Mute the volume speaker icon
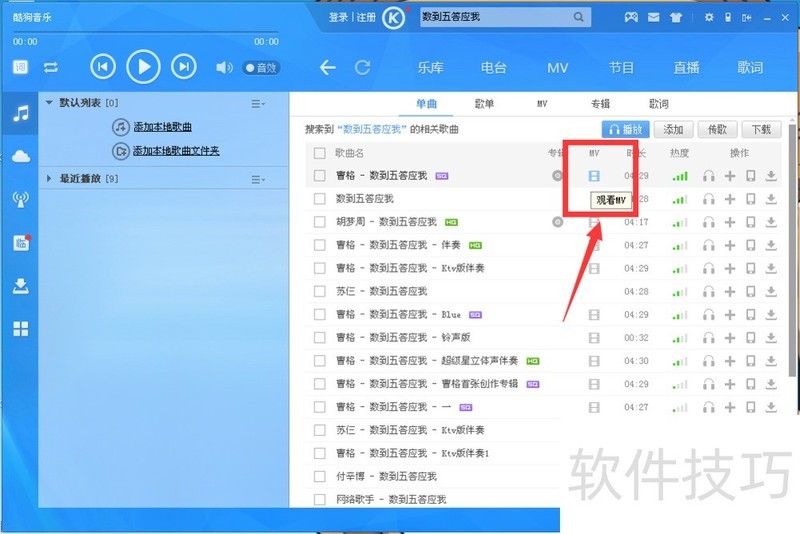800x534 pixels. [224, 67]
